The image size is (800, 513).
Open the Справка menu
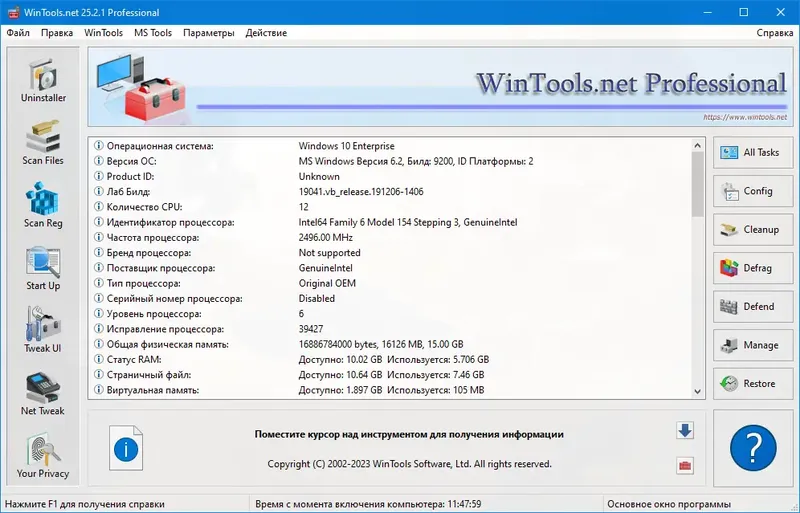tap(774, 33)
